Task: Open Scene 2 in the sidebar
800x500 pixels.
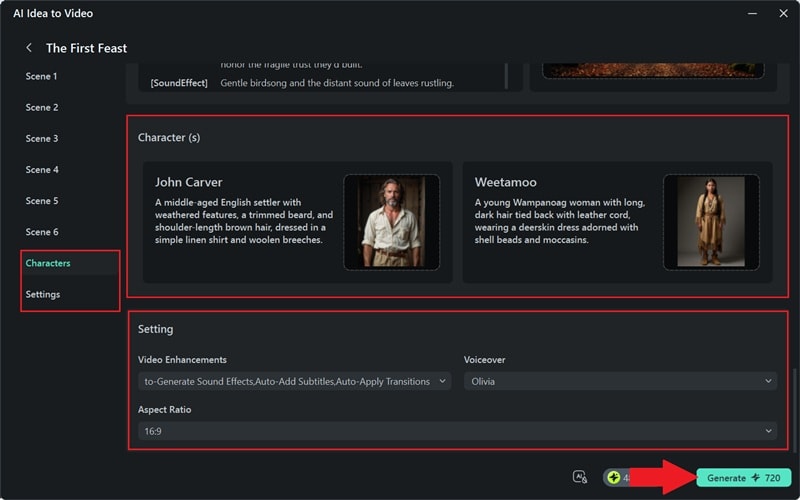Action: (42, 108)
